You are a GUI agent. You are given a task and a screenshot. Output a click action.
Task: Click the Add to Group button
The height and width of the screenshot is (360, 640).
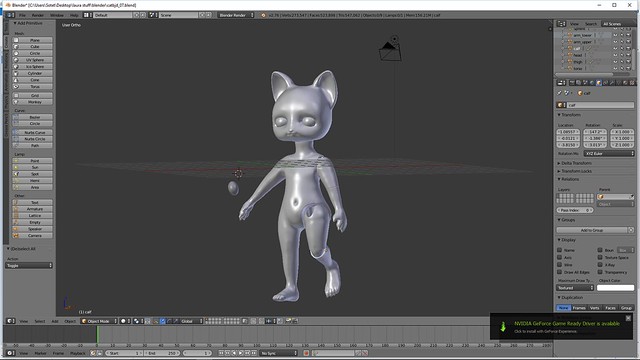(592, 230)
